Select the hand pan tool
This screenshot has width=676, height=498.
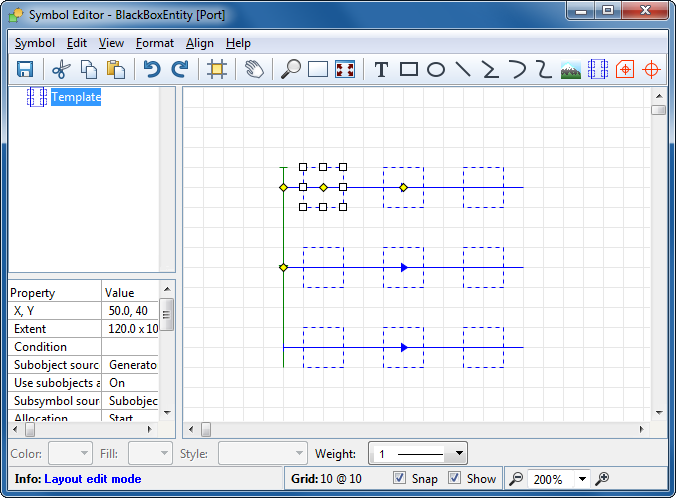(254, 69)
